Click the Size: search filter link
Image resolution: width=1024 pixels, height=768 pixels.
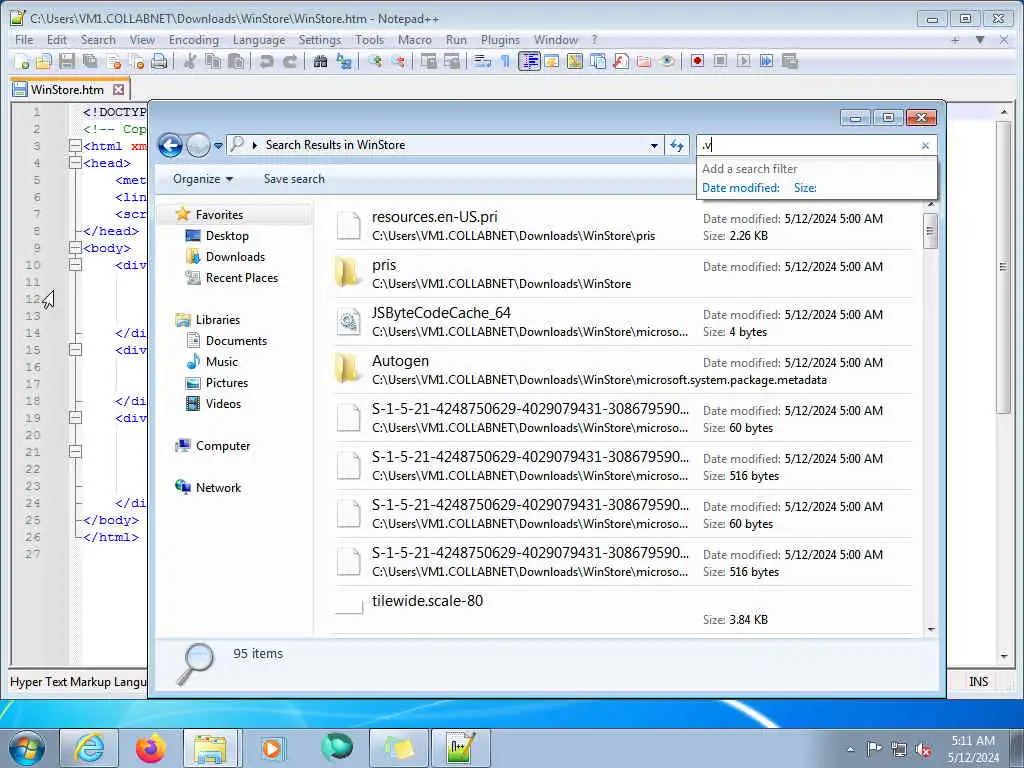pyautogui.click(x=805, y=188)
